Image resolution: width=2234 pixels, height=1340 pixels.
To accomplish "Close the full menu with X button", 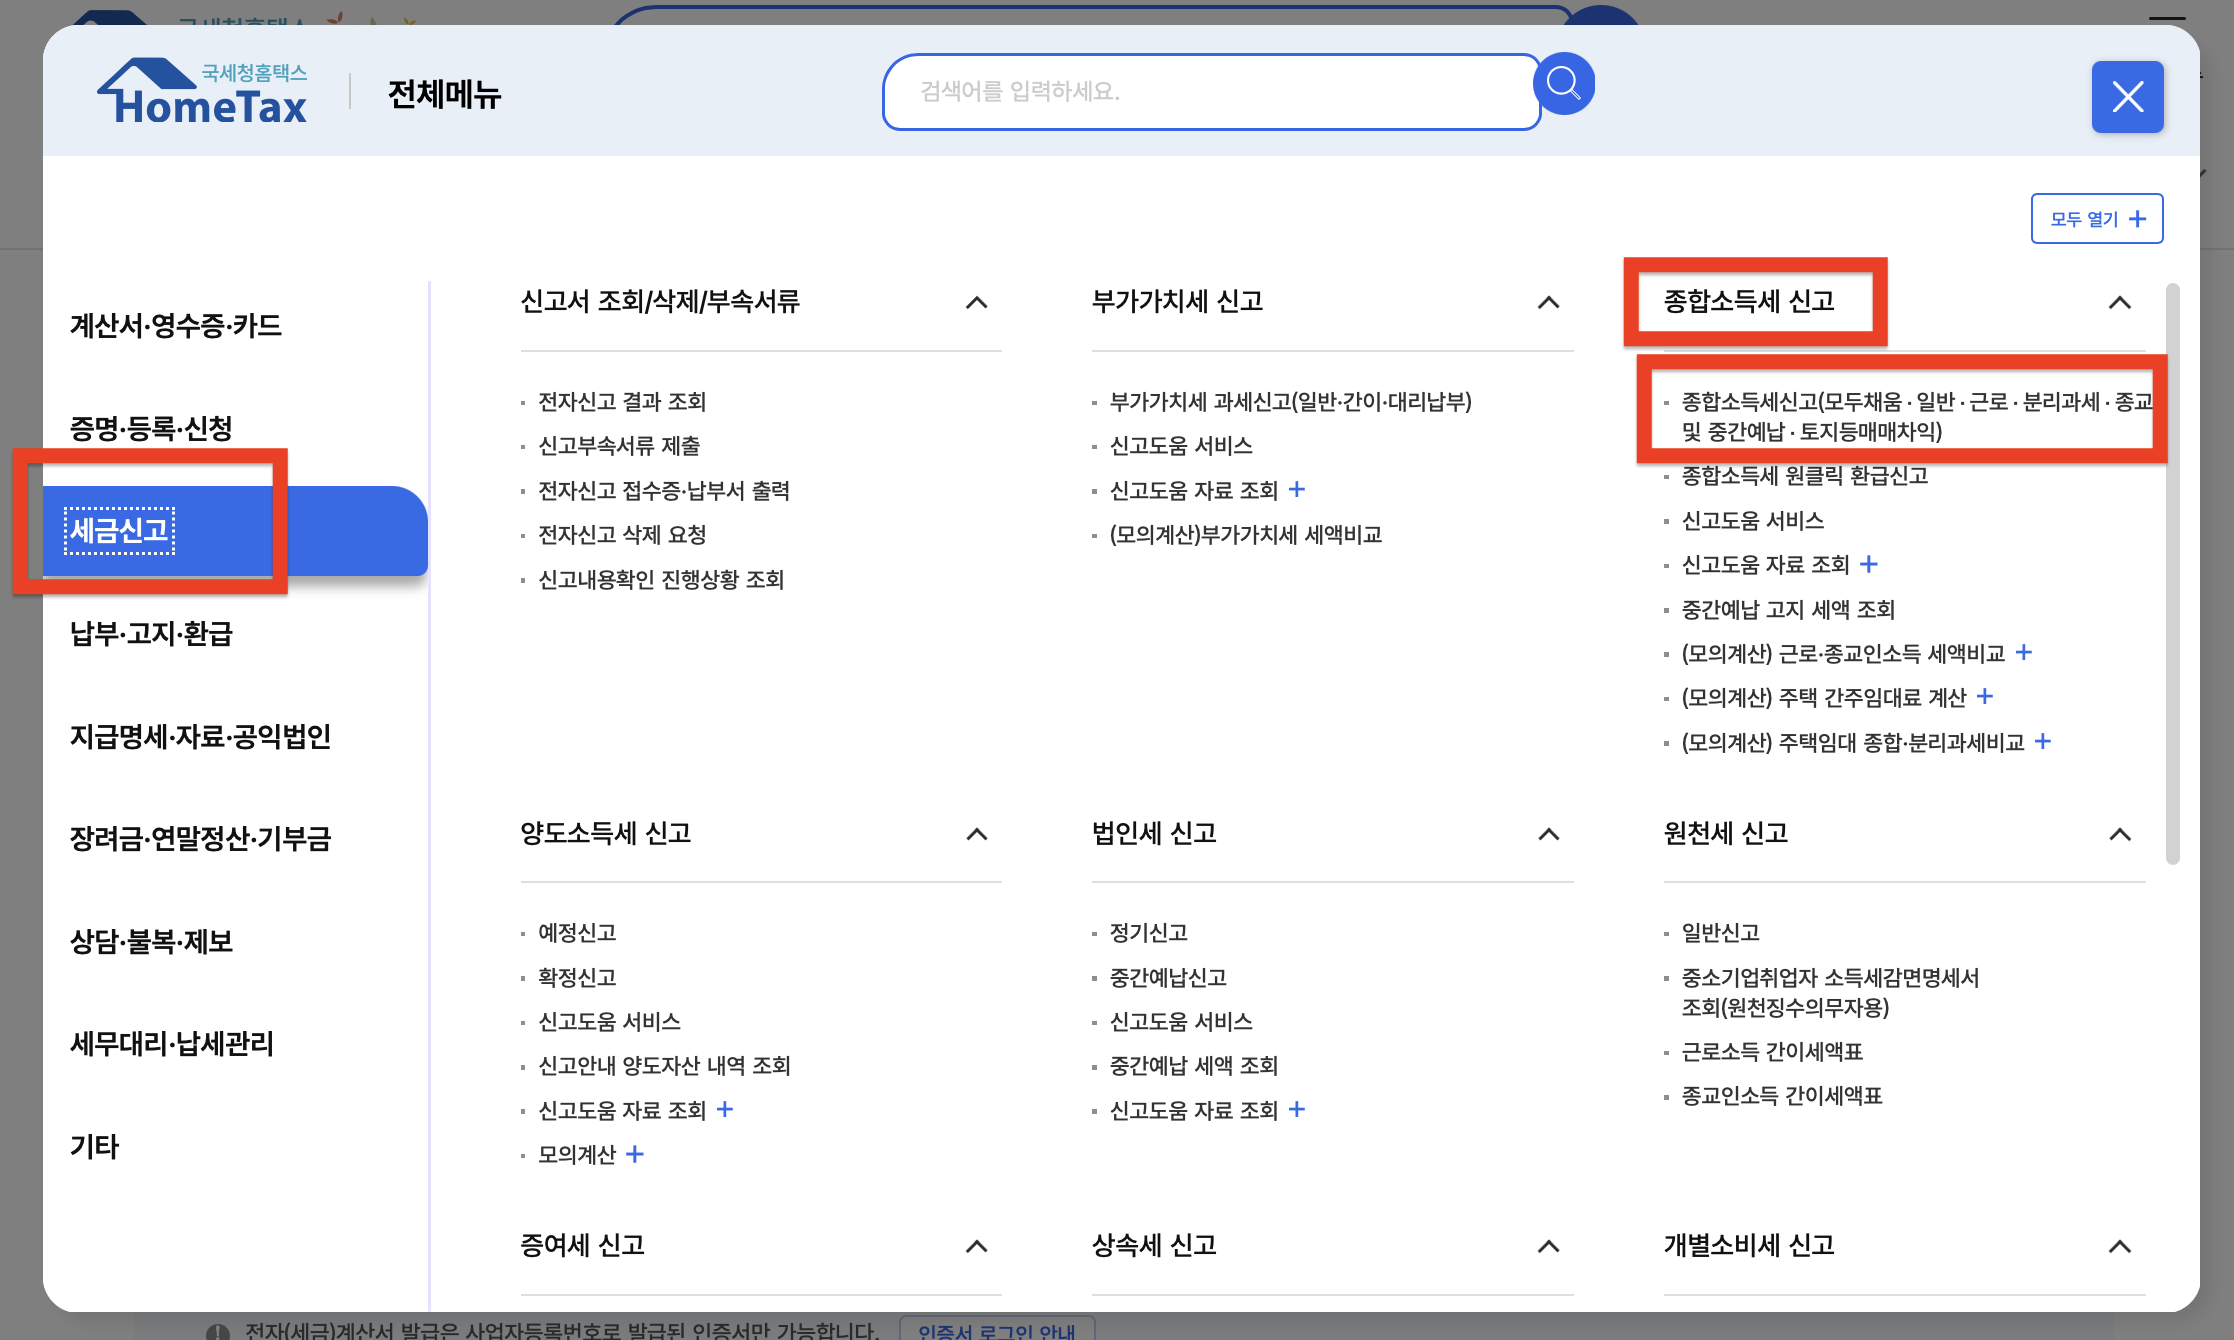I will click(2127, 97).
